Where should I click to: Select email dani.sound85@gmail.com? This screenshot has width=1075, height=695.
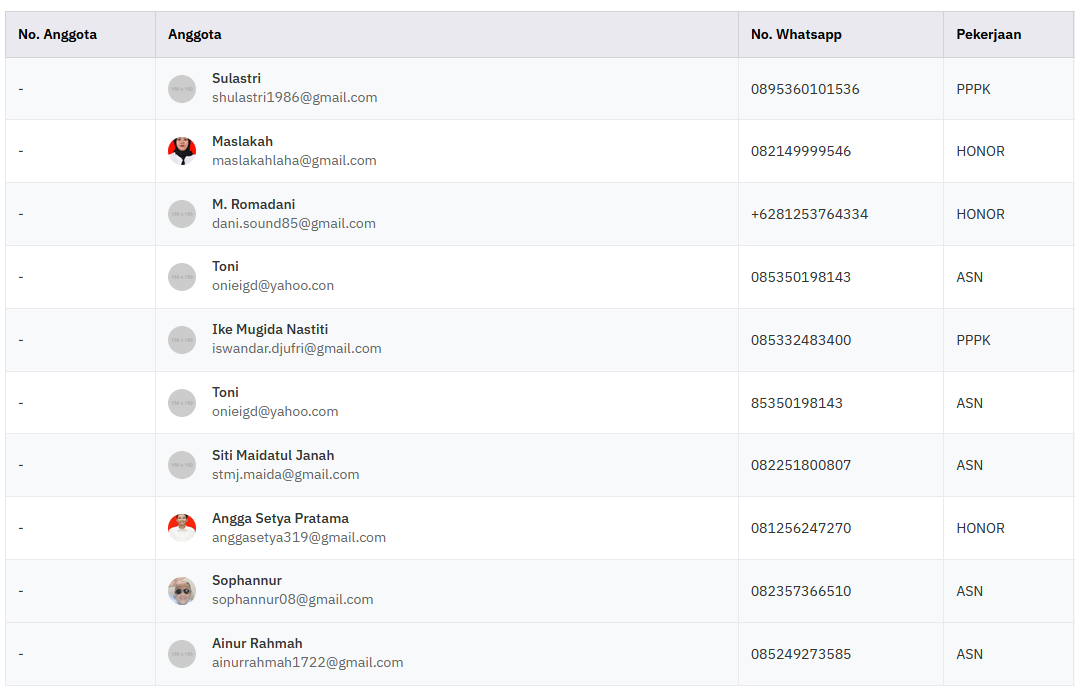tap(294, 223)
